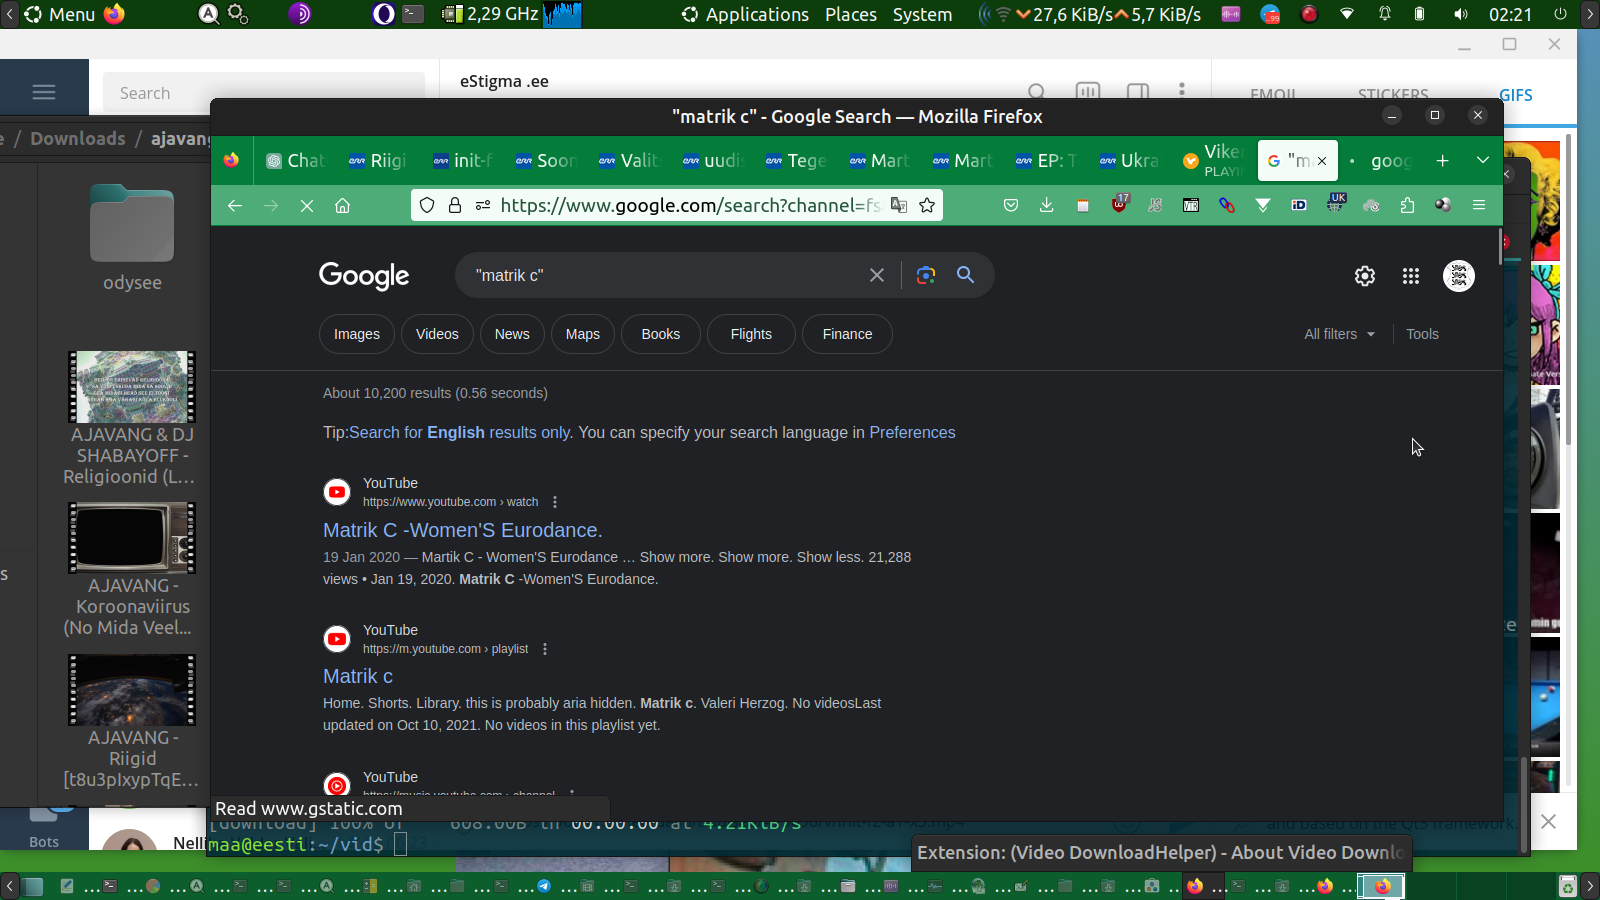Open more options for first YouTube result

555,502
